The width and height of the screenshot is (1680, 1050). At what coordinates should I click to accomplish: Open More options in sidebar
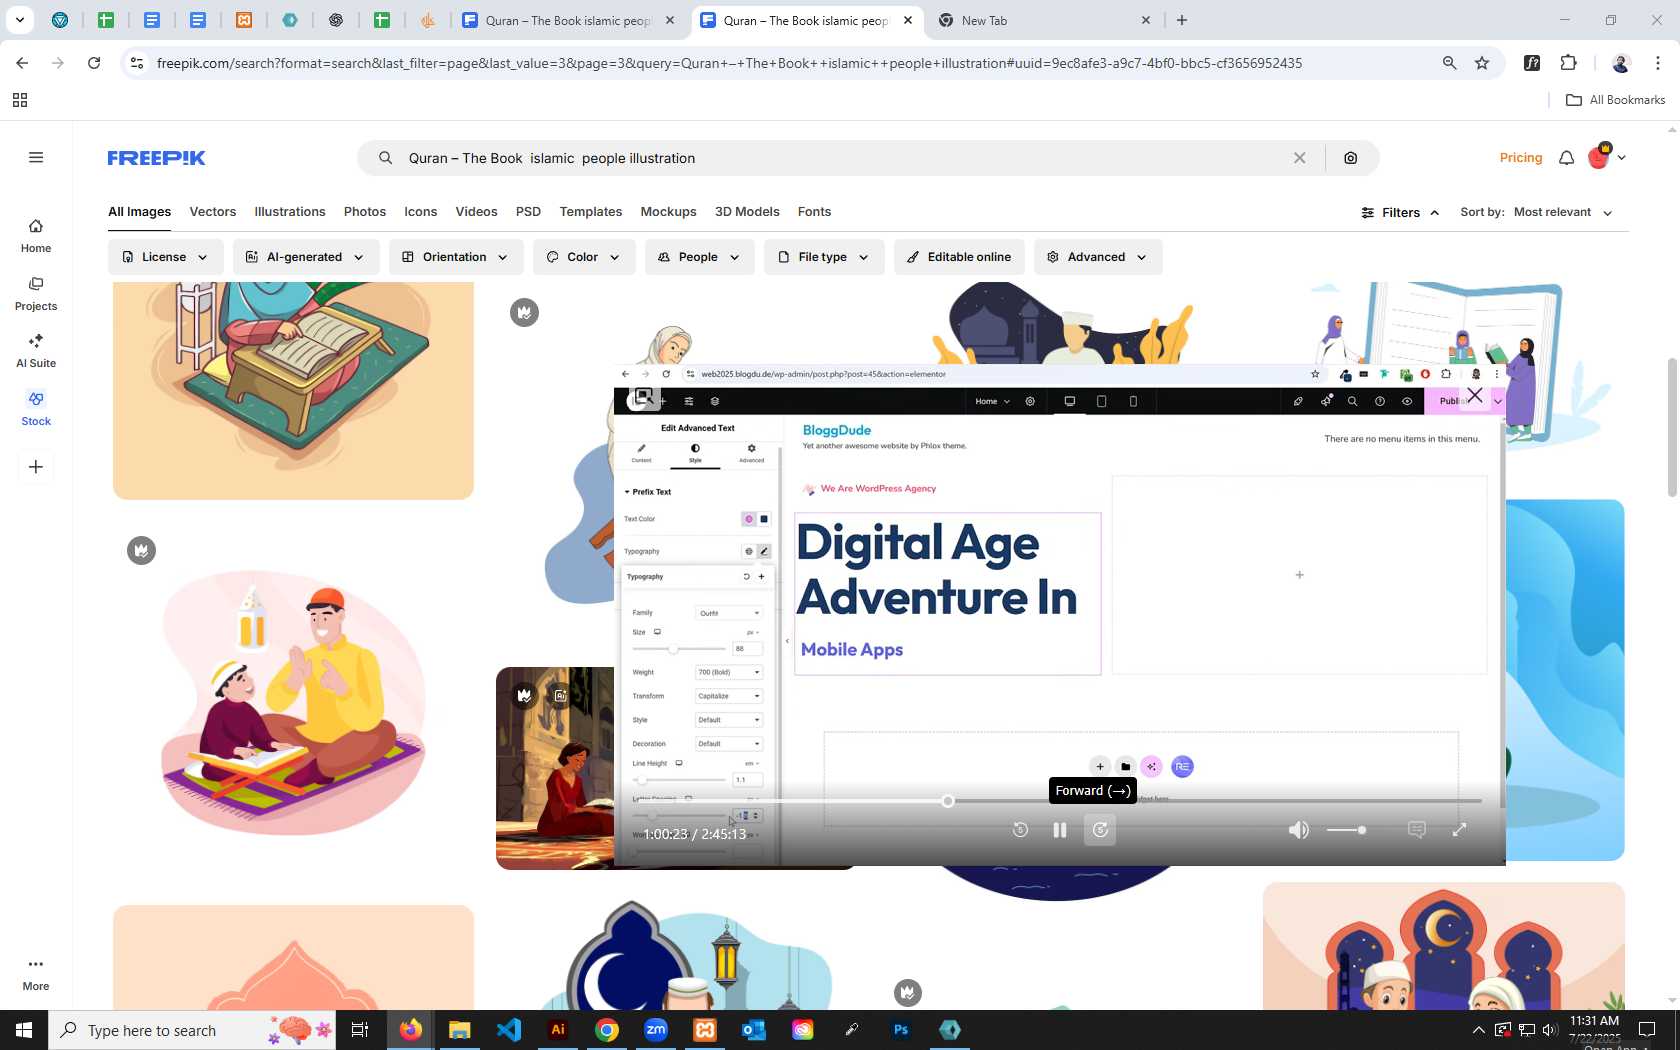click(x=36, y=974)
